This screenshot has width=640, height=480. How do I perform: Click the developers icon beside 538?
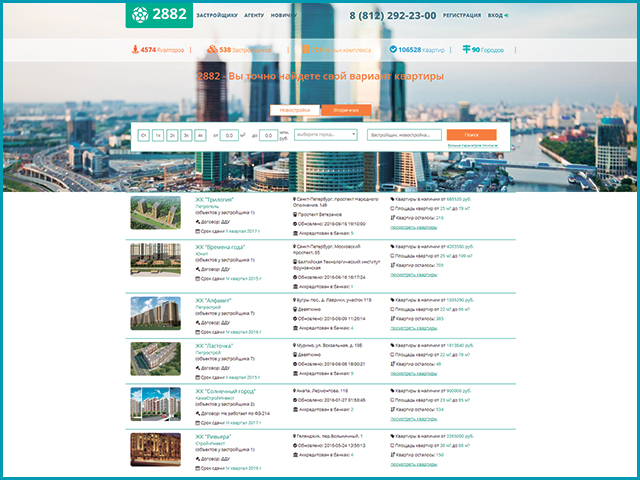pos(212,49)
